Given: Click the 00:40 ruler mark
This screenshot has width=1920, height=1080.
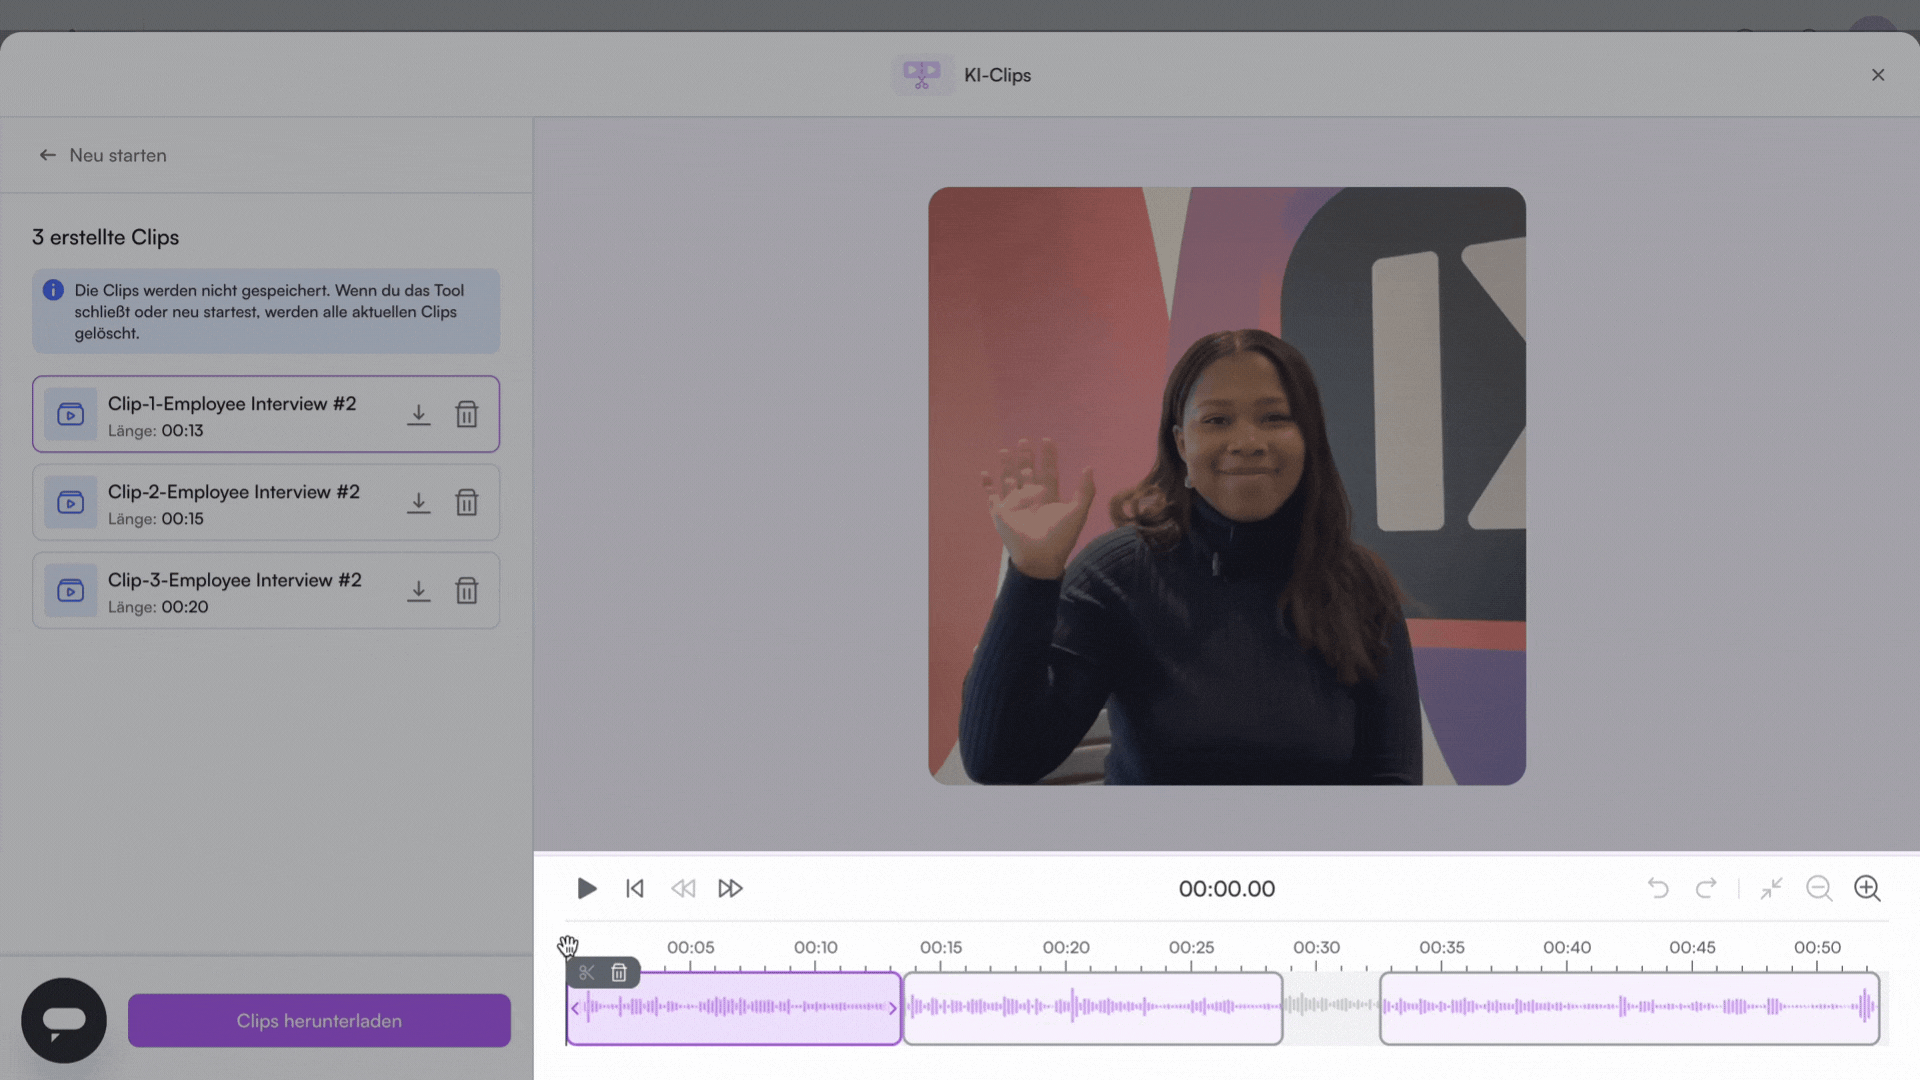Looking at the screenshot, I should [x=1566, y=947].
